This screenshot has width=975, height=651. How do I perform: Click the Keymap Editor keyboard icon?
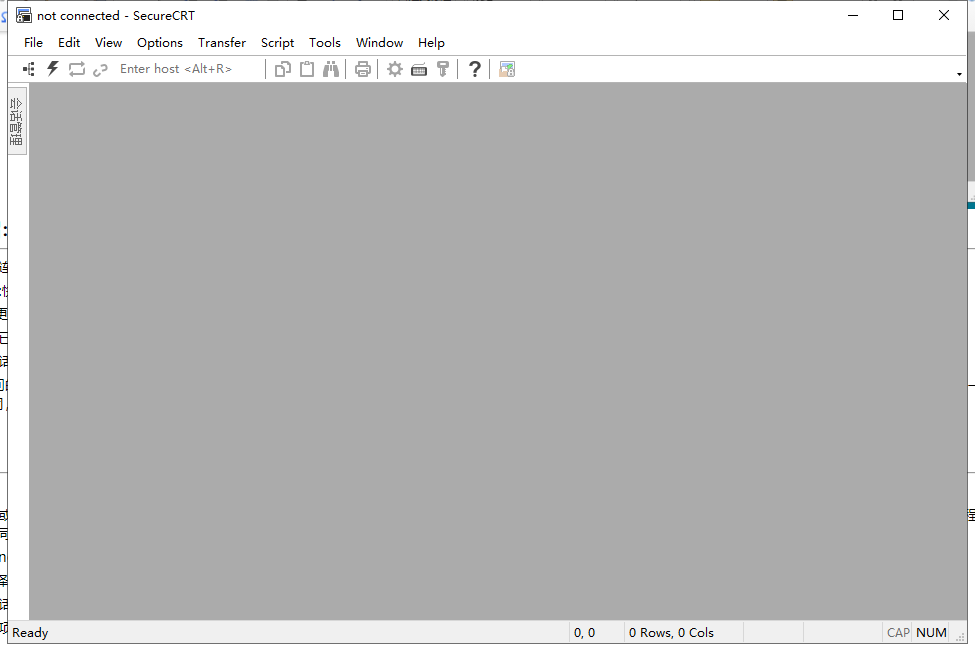[419, 70]
